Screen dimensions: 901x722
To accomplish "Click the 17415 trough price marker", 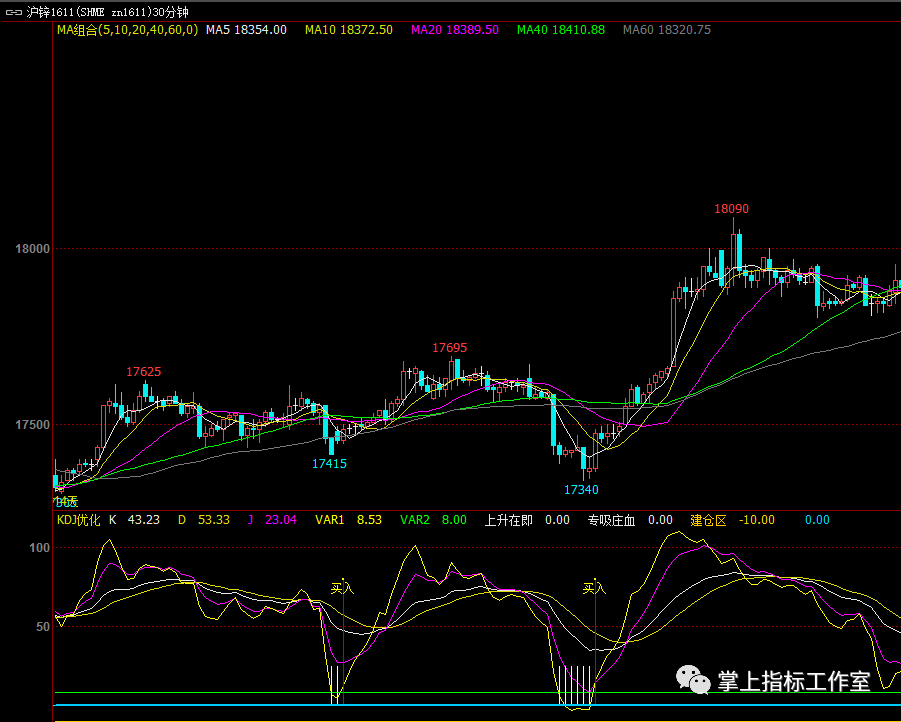I will [x=329, y=463].
